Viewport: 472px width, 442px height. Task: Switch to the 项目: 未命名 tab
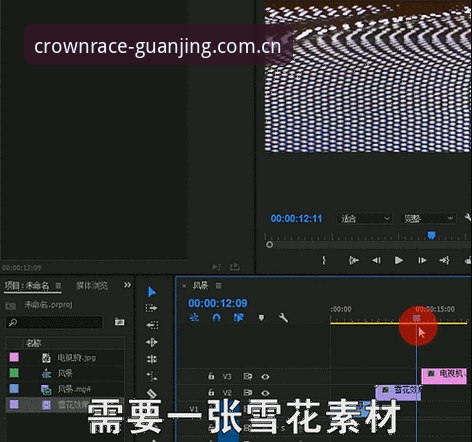27,286
